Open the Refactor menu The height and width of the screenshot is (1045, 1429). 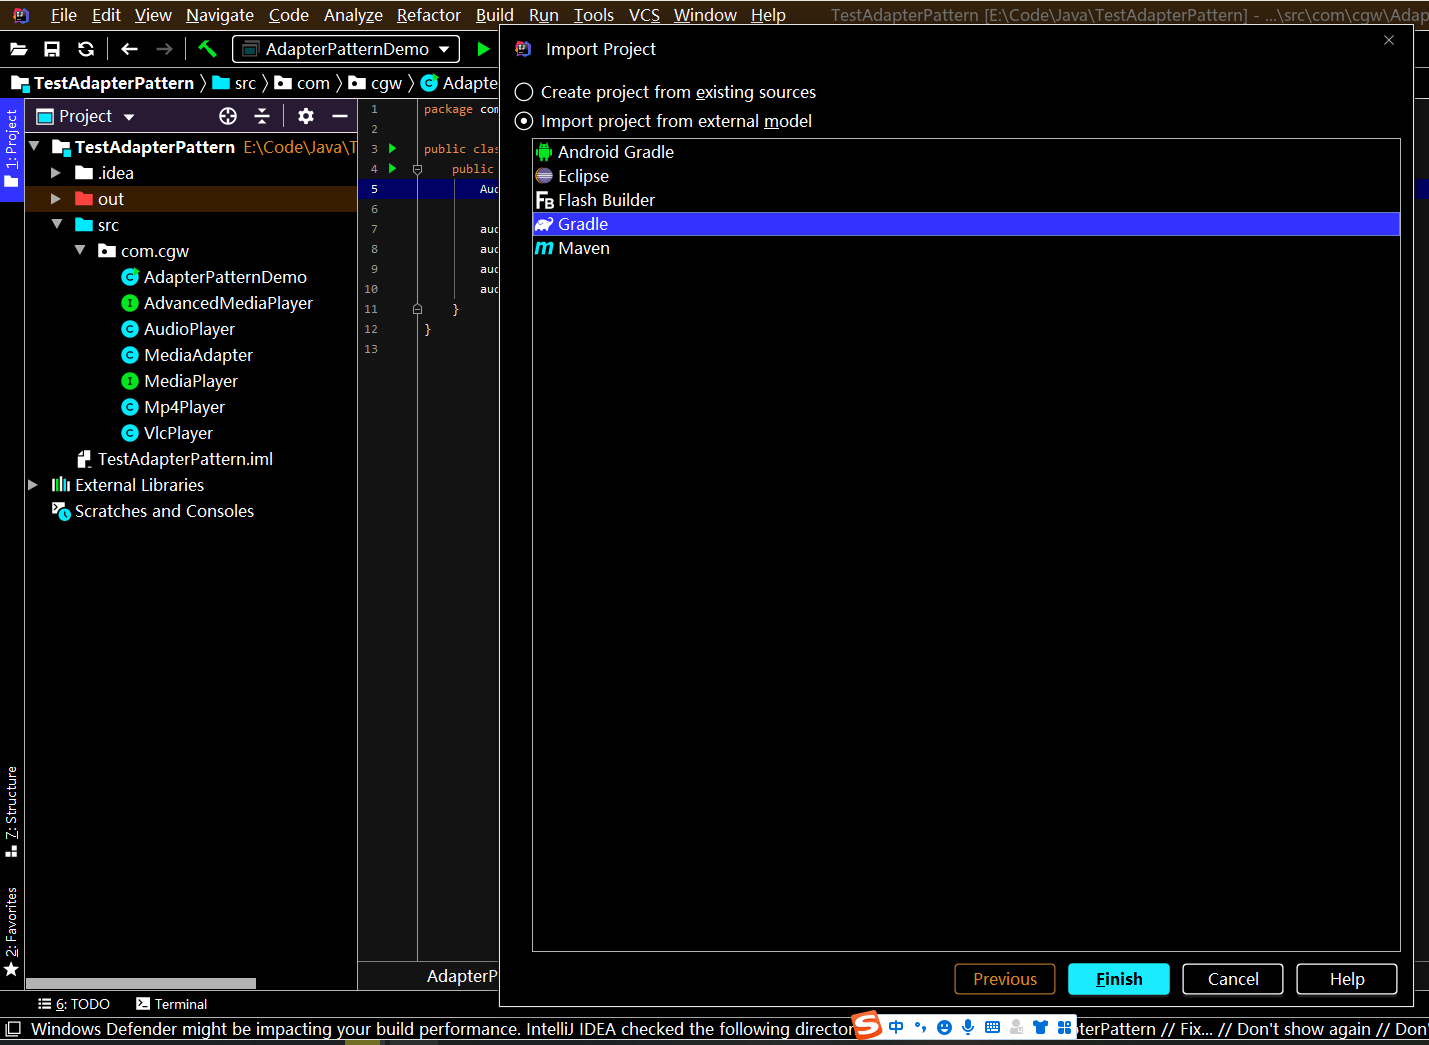tap(429, 15)
